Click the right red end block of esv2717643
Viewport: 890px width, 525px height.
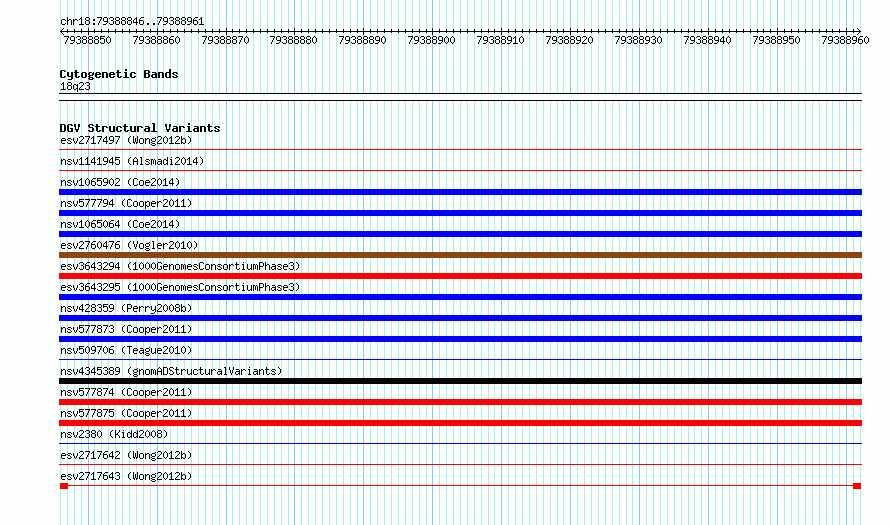tap(857, 486)
